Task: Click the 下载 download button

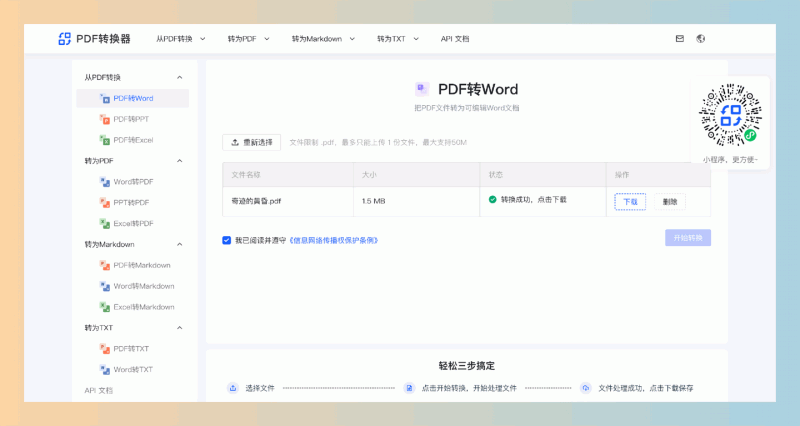Action: click(x=630, y=202)
